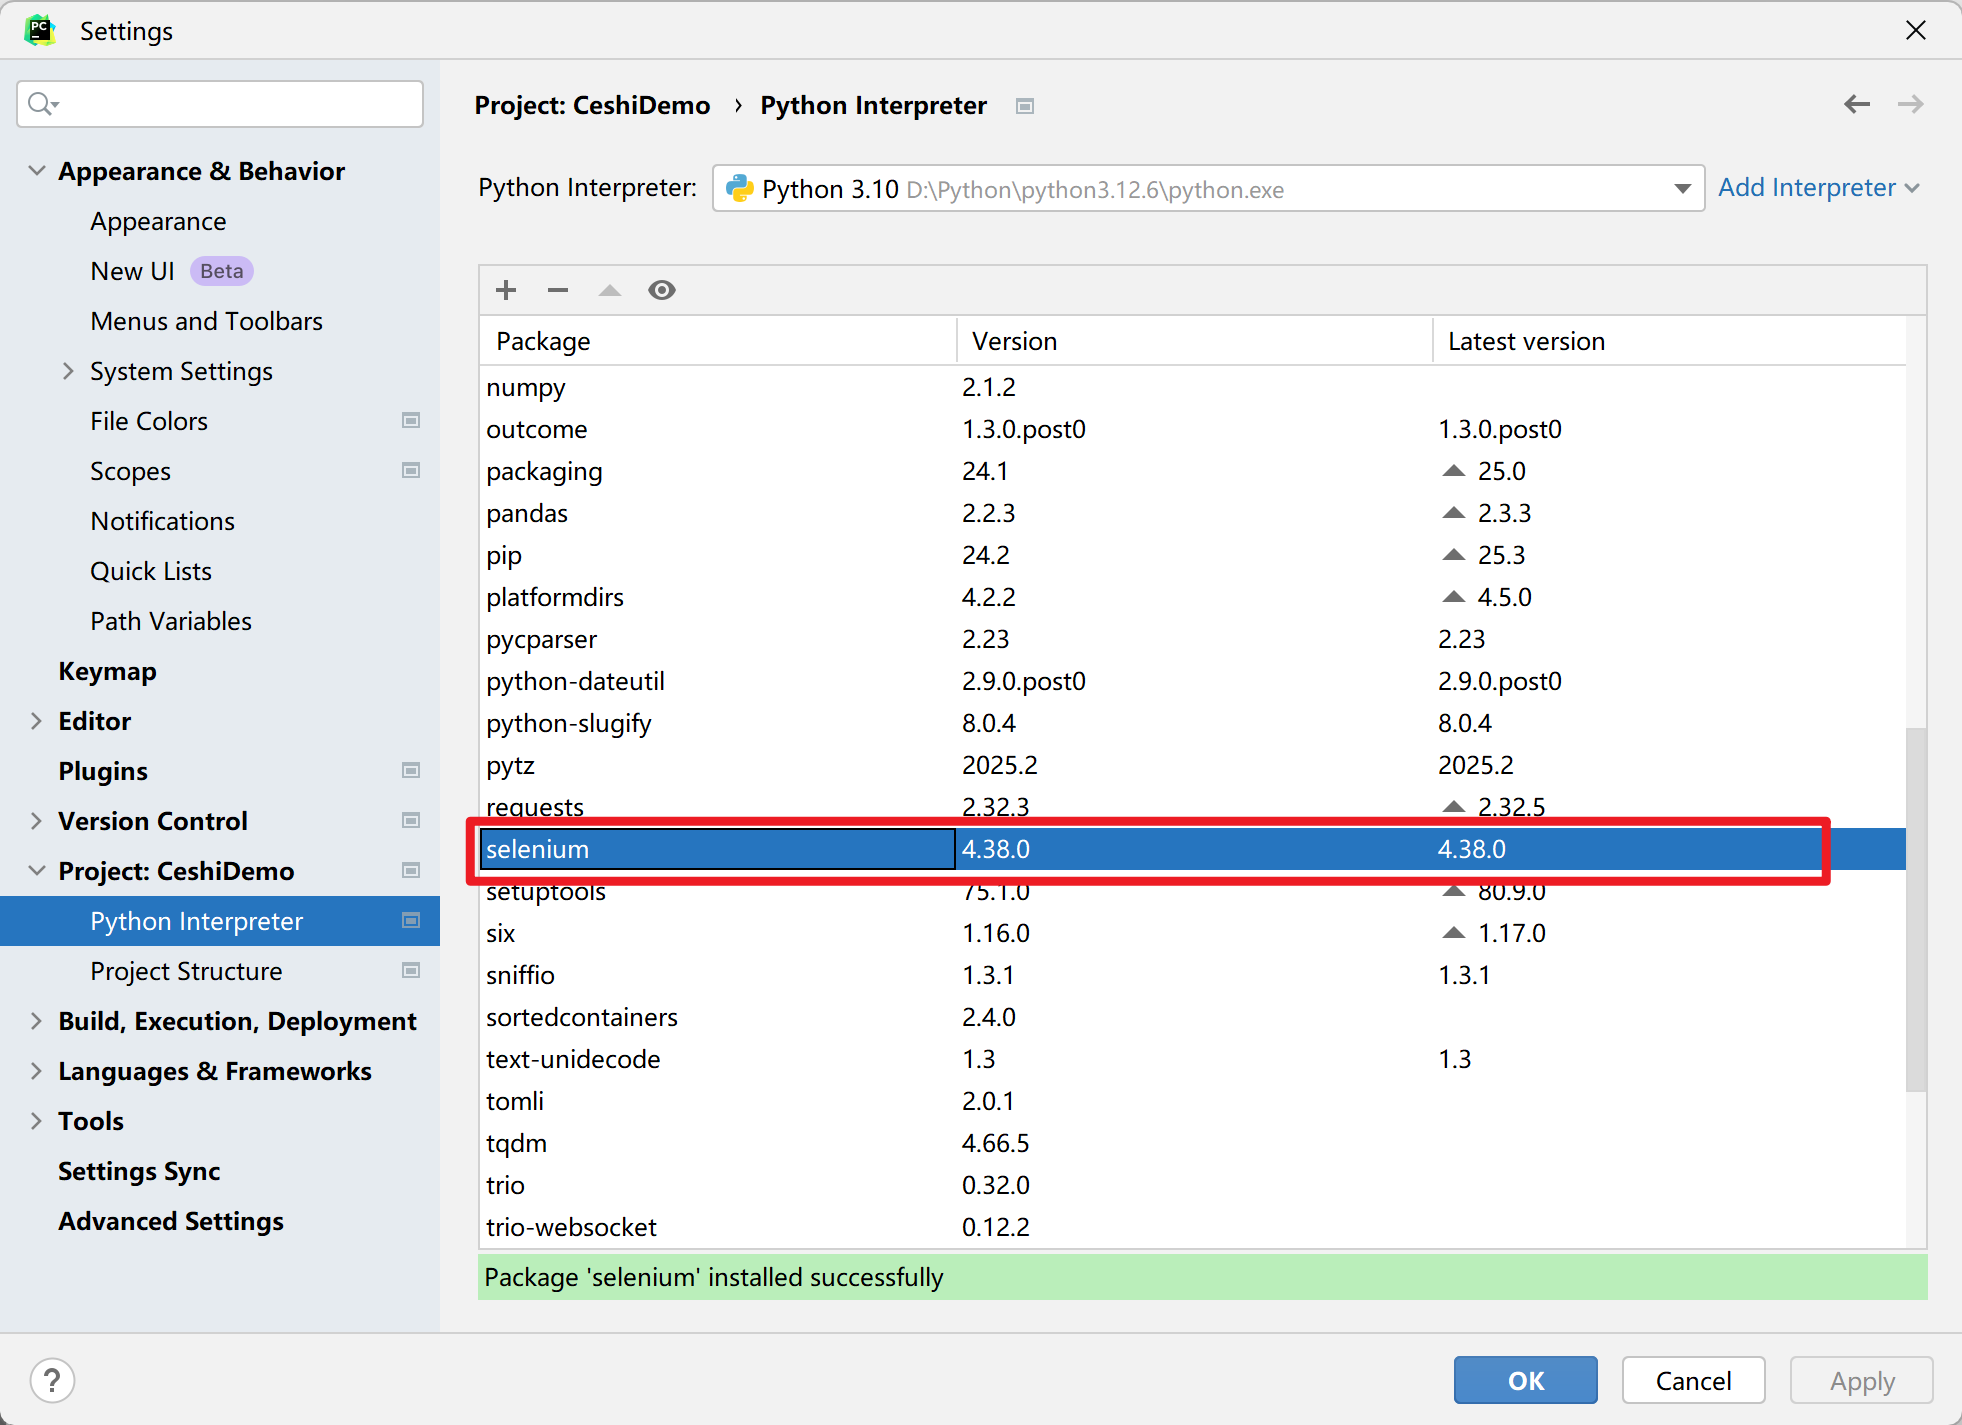Click upgrade arrow for six 1.17.0
The image size is (1962, 1425).
pyautogui.click(x=1454, y=933)
